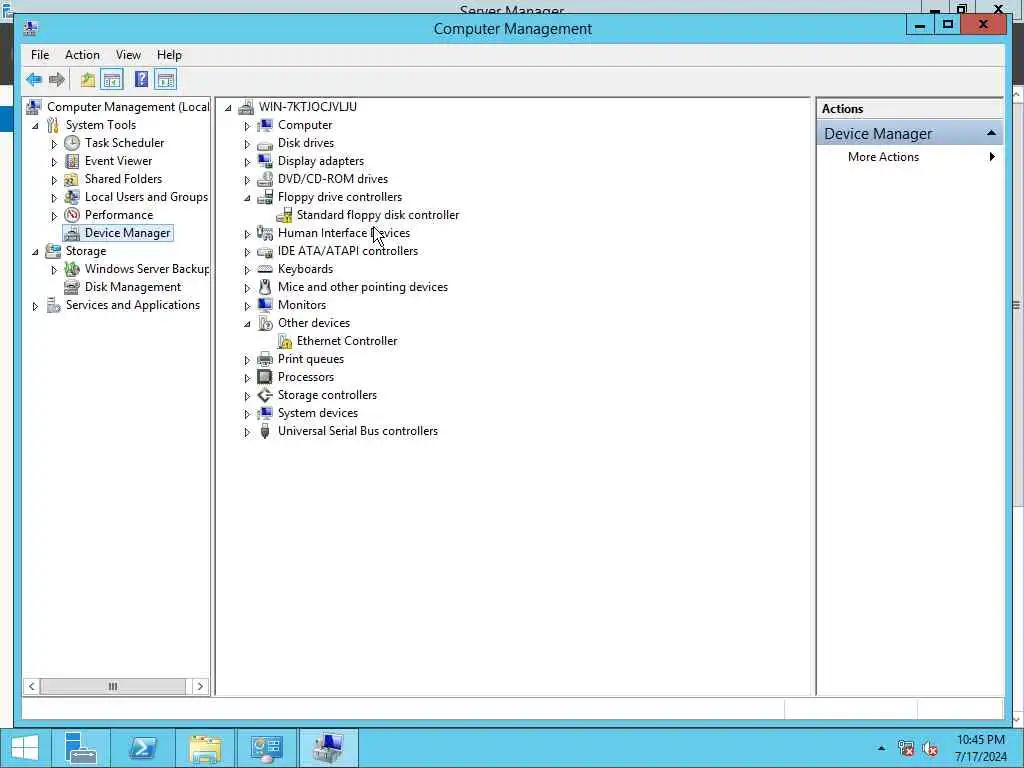The height and width of the screenshot is (768, 1024).
Task: Collapse the Floppy drive controllers category
Action: tap(247, 198)
